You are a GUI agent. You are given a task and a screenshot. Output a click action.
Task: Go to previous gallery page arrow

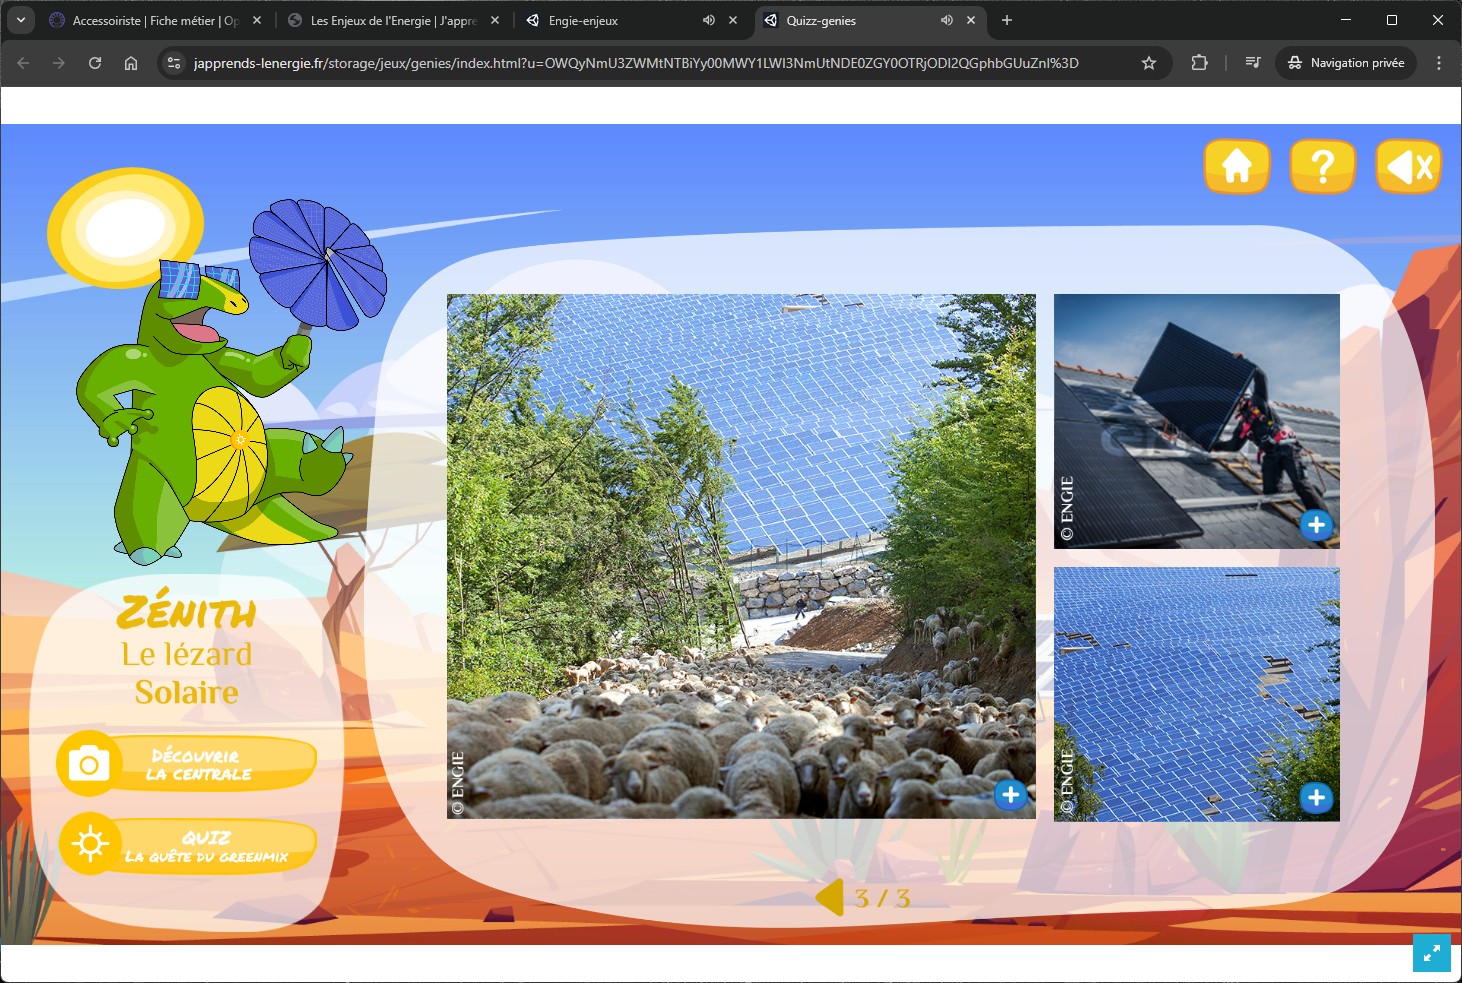[830, 898]
